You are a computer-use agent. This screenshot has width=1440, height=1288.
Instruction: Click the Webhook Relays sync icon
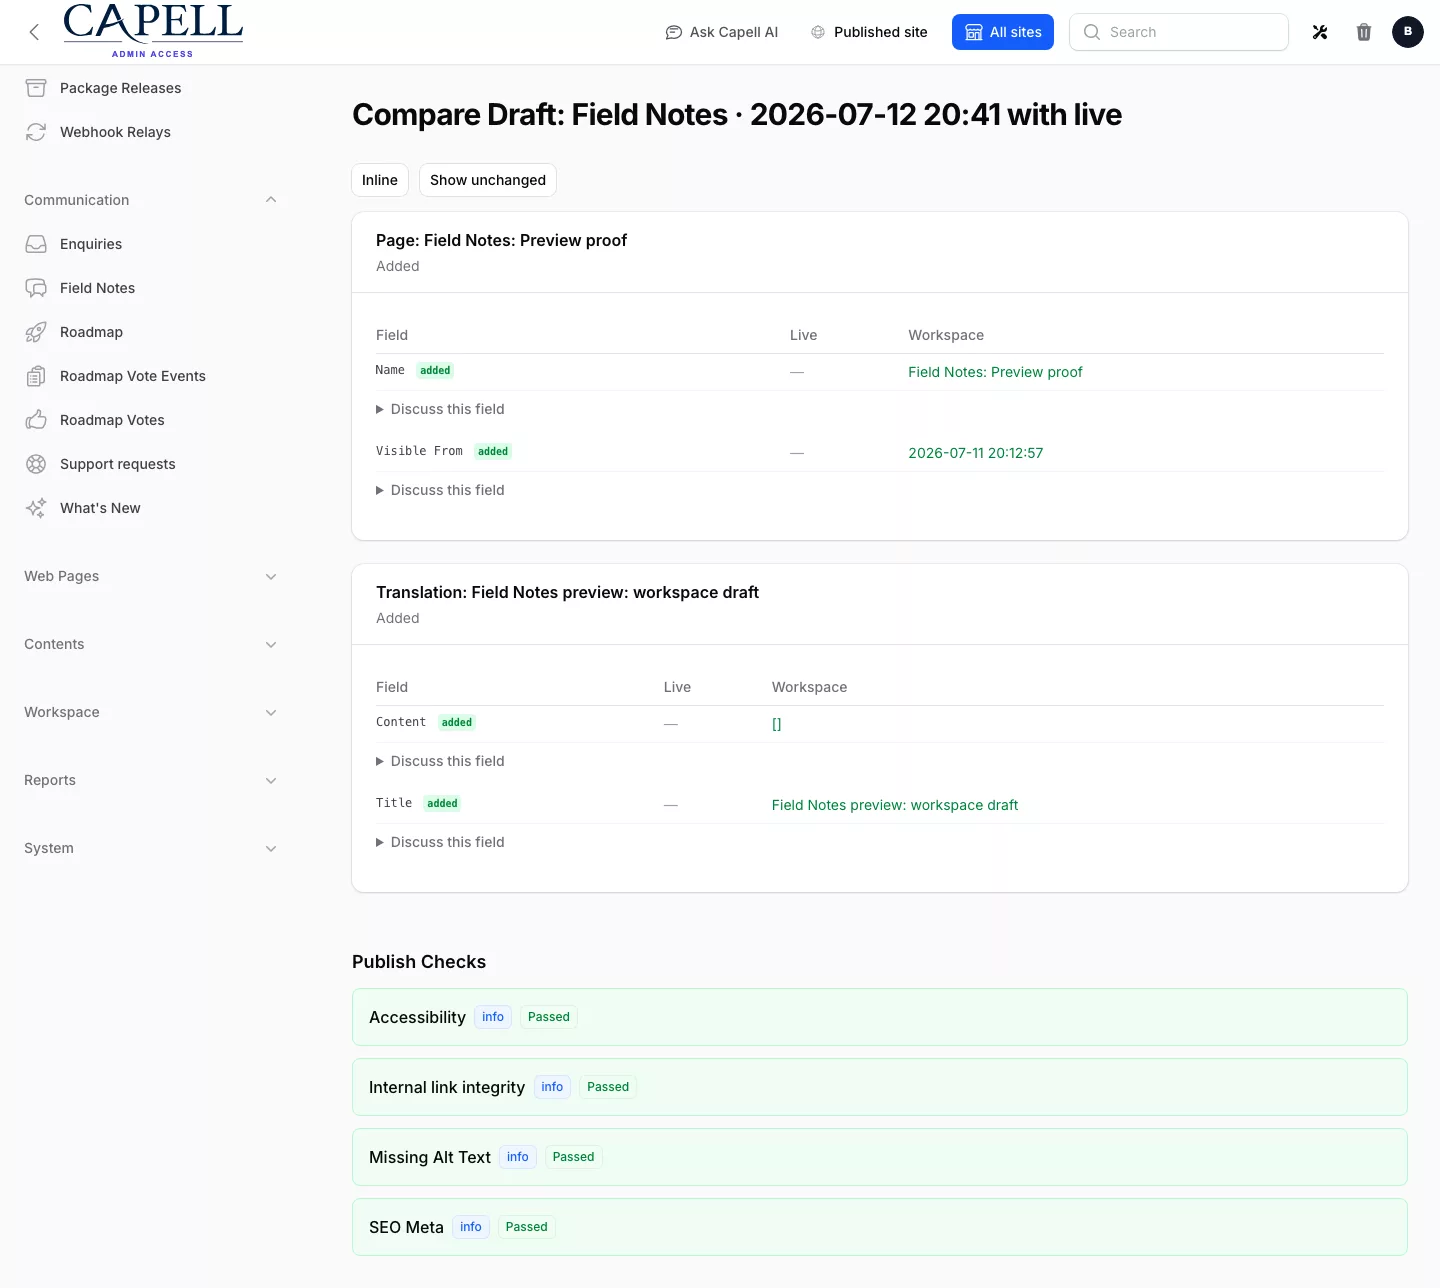point(36,132)
